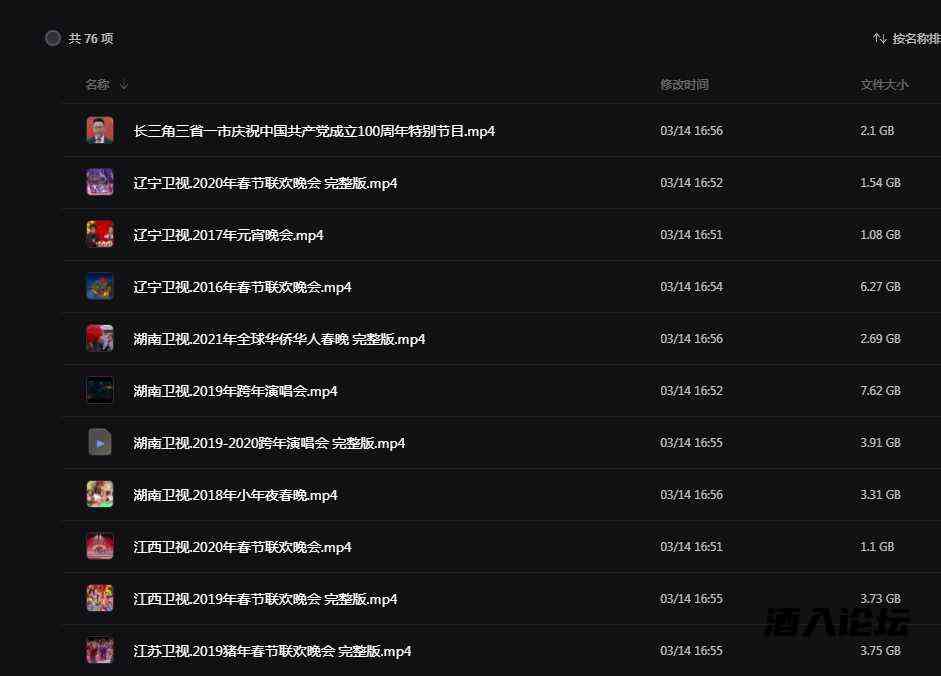Toggle the select-all circle beside 共 76 项
The height and width of the screenshot is (676, 941).
pyautogui.click(x=53, y=38)
